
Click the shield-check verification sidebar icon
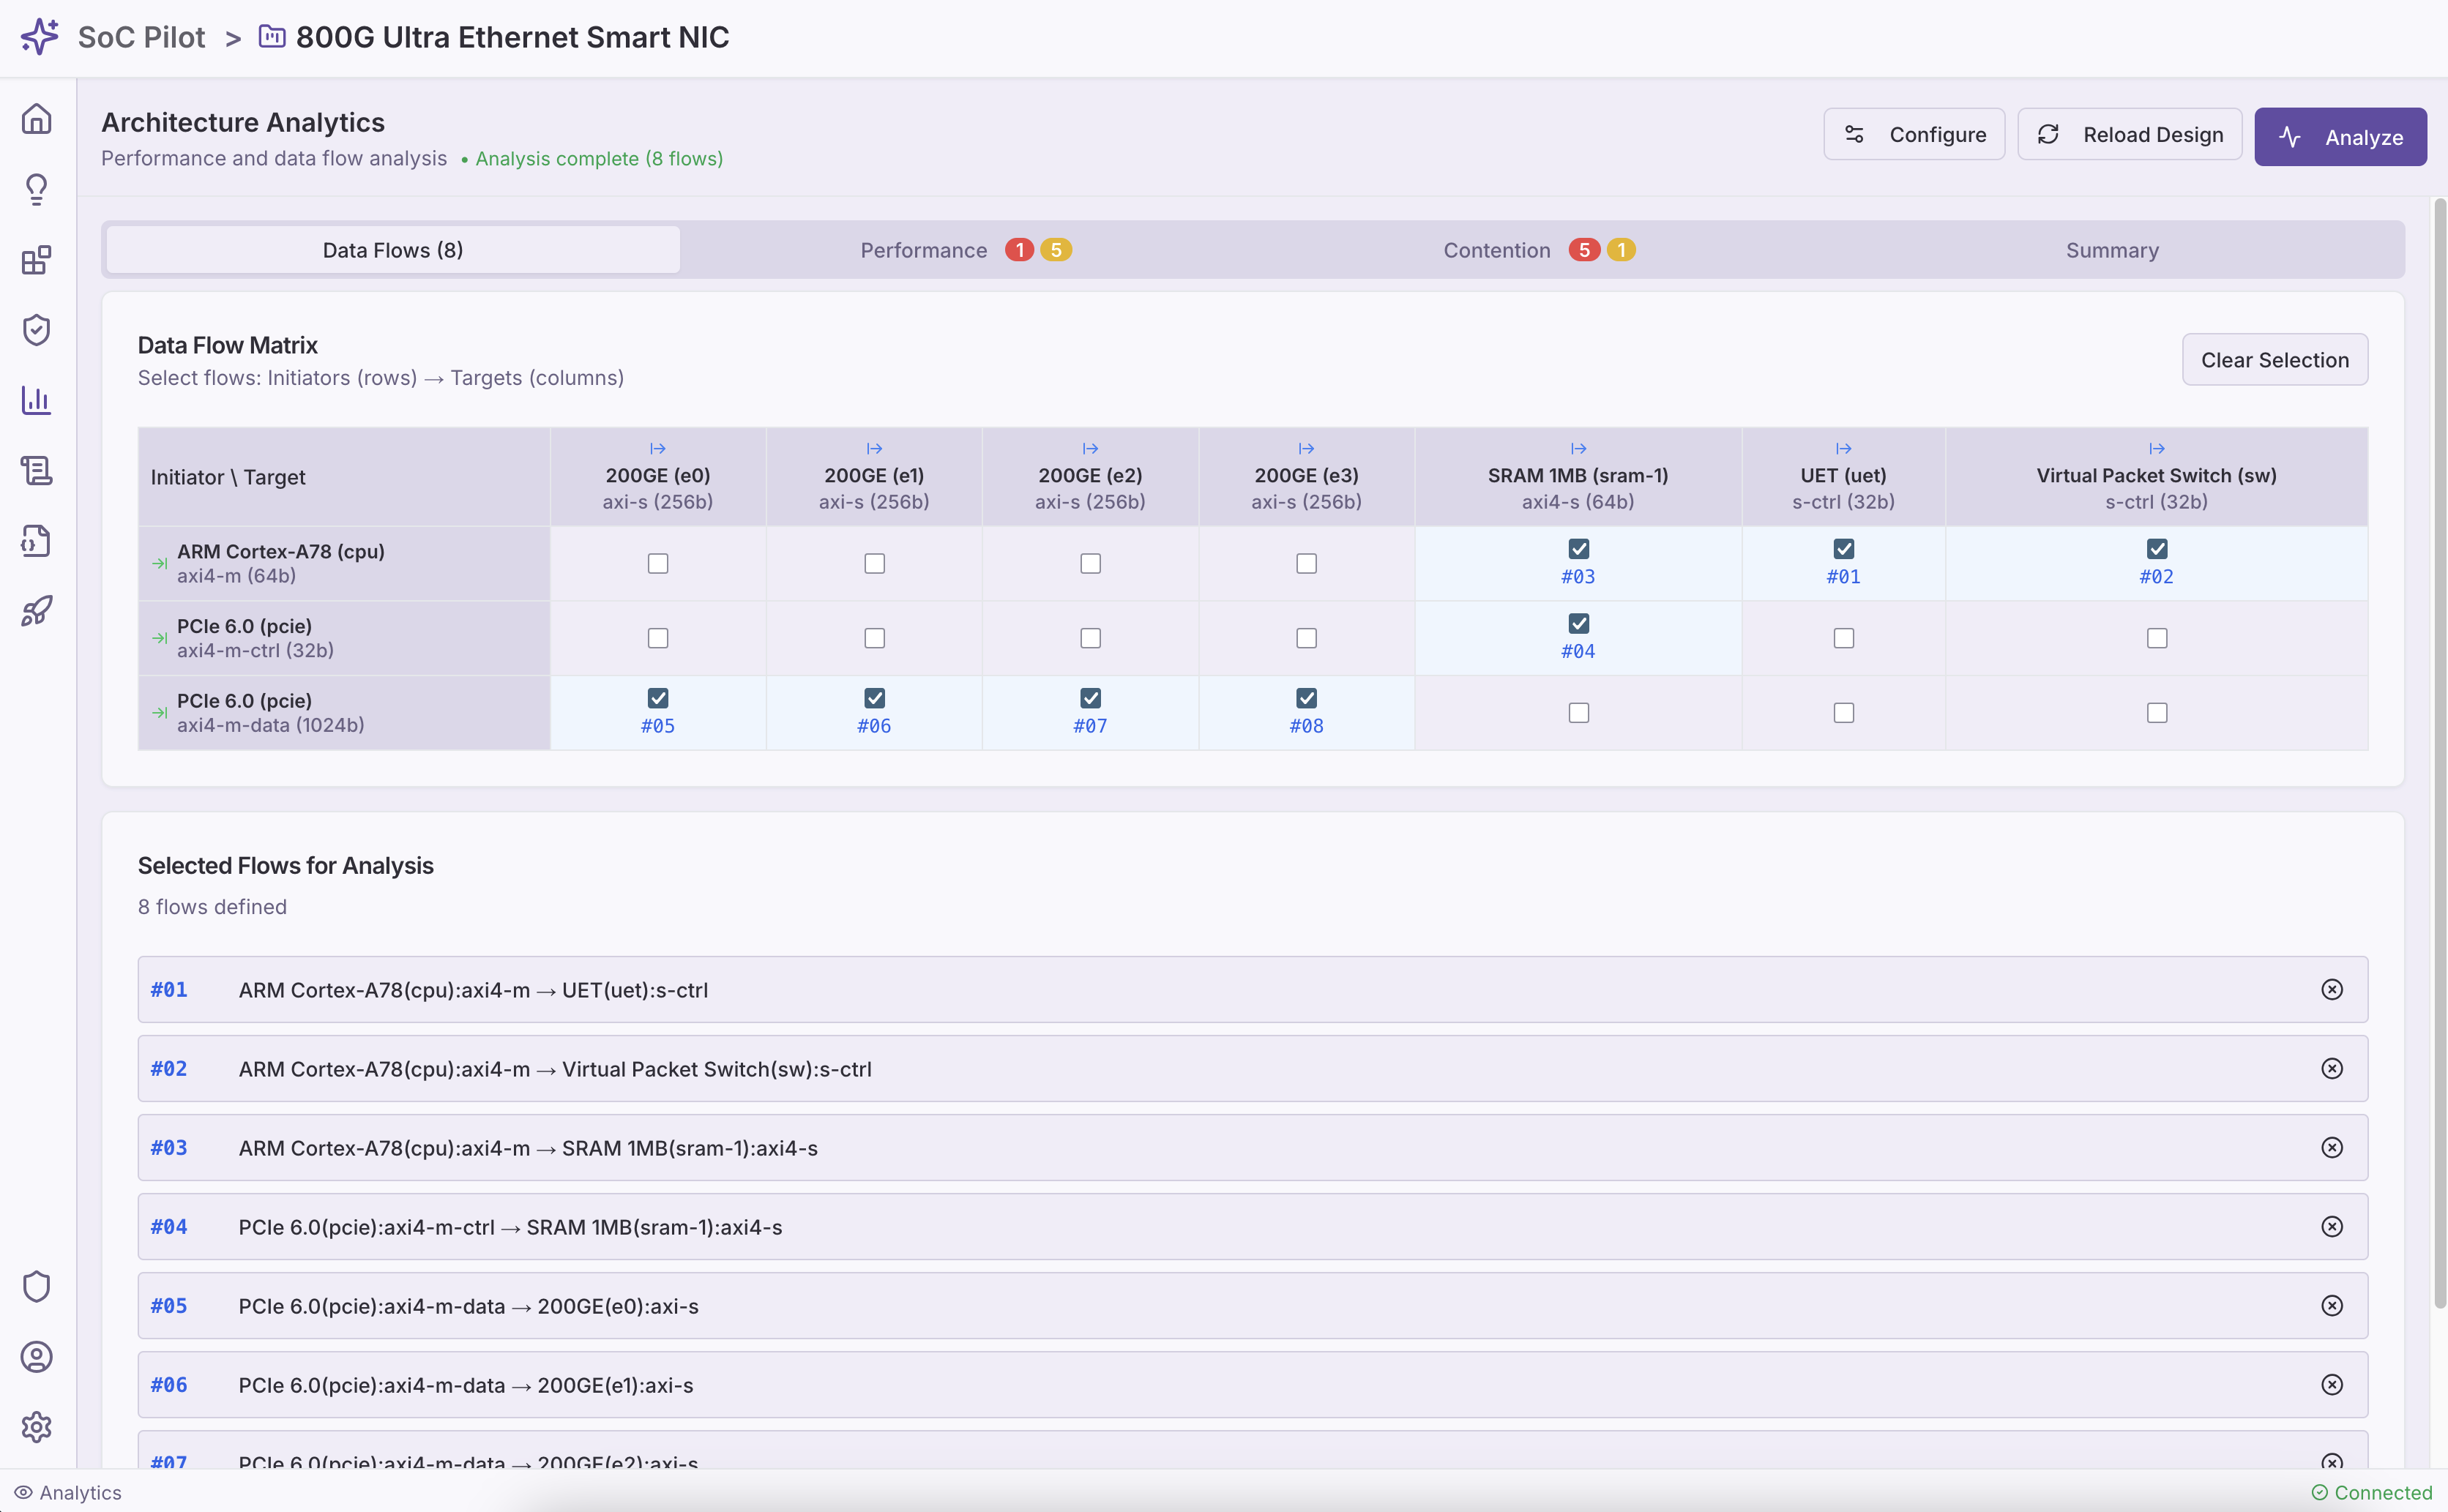point(37,330)
